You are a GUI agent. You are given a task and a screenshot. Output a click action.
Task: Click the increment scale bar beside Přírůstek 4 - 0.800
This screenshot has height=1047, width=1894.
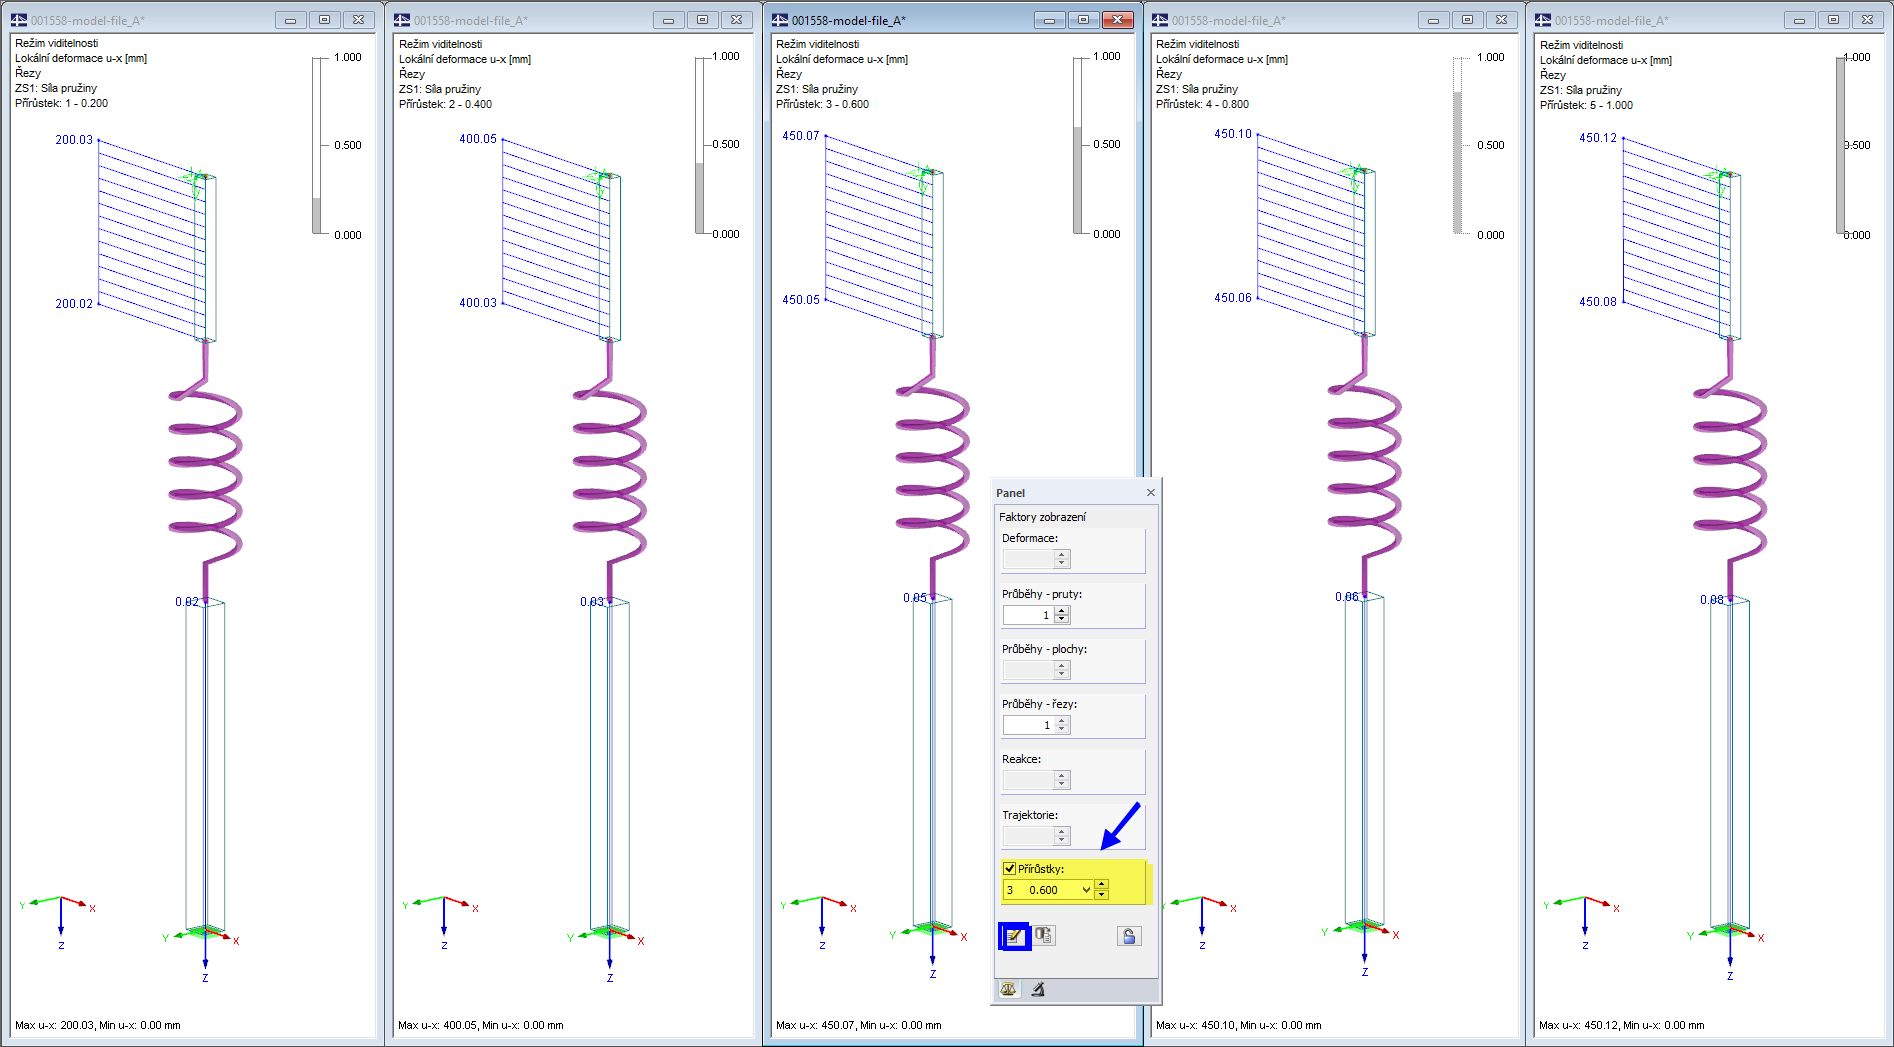[x=1458, y=146]
